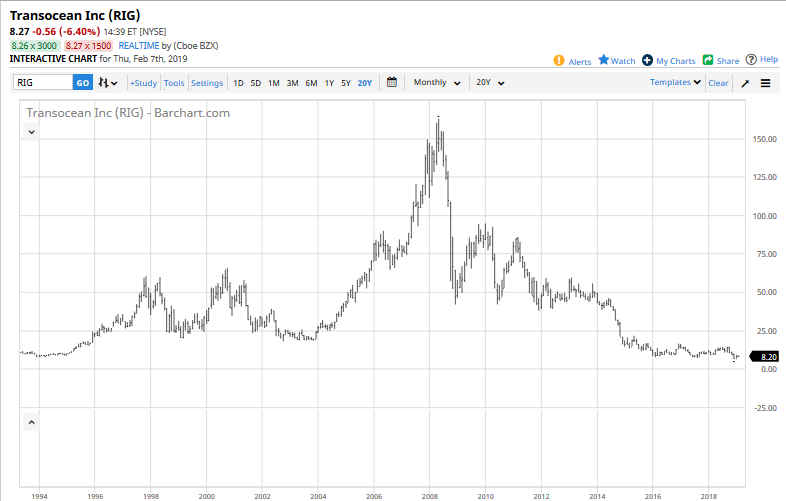Add RIG to Watch list star

604,61
